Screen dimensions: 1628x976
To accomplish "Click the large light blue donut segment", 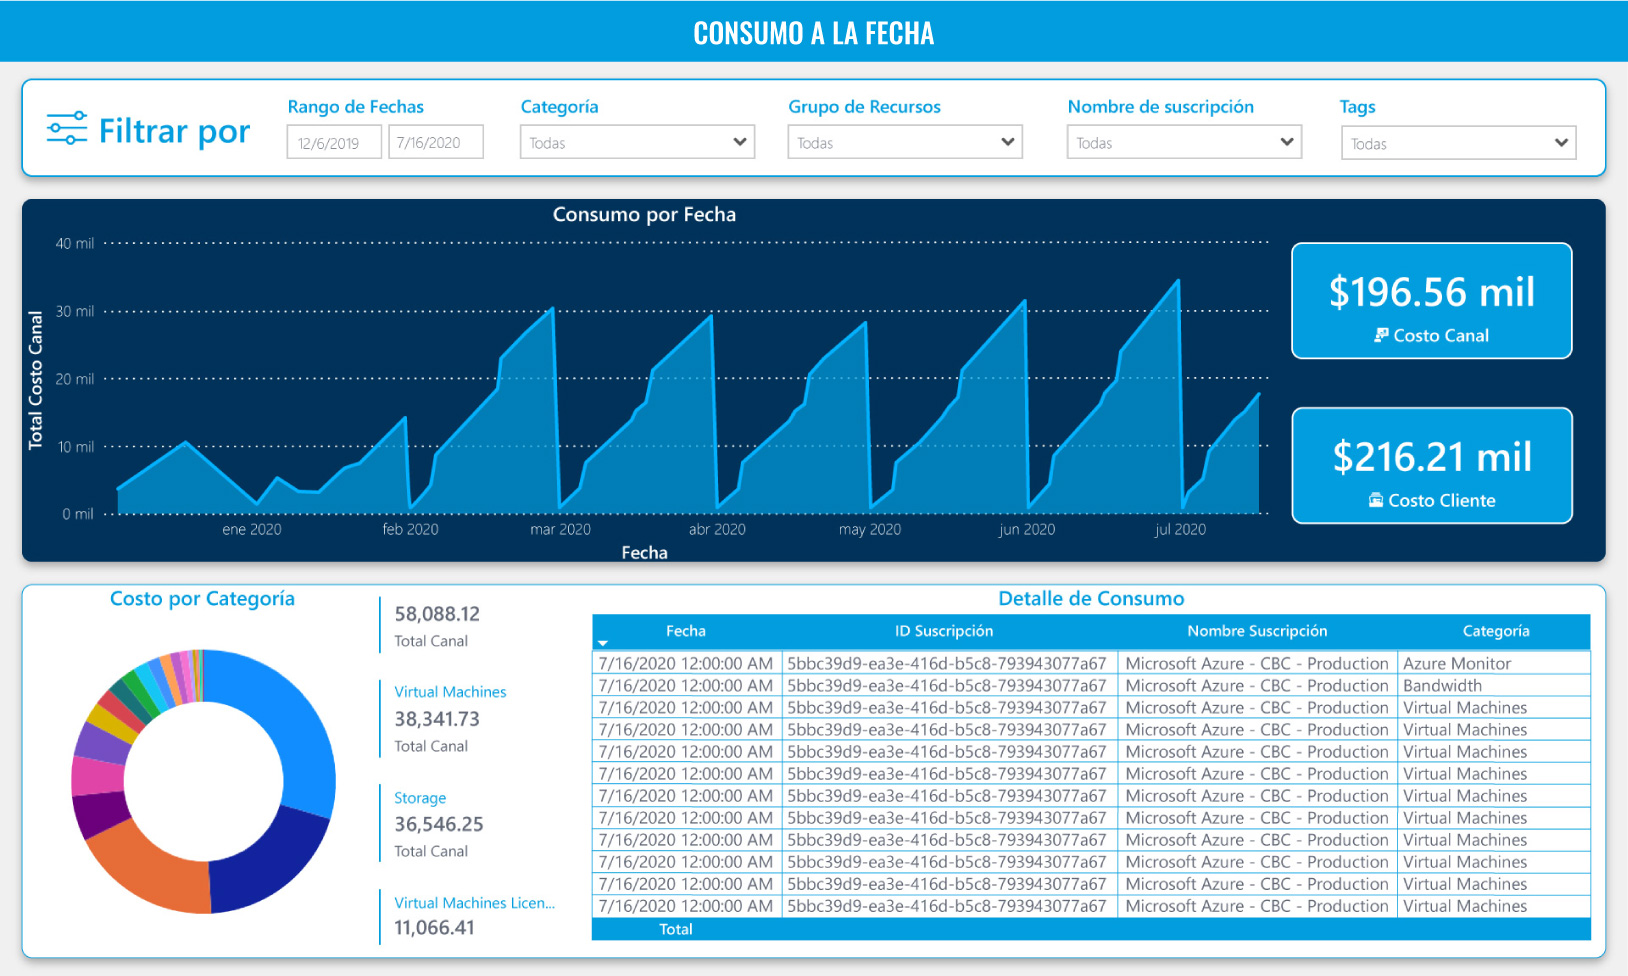I will point(288,718).
